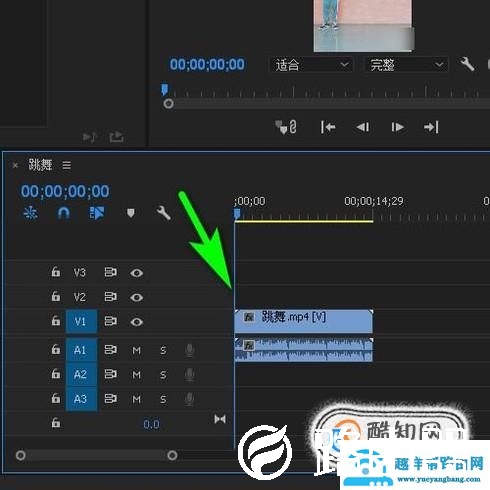Toggle sync lock on V3
Viewport: 490px width, 490px height.
click(110, 272)
